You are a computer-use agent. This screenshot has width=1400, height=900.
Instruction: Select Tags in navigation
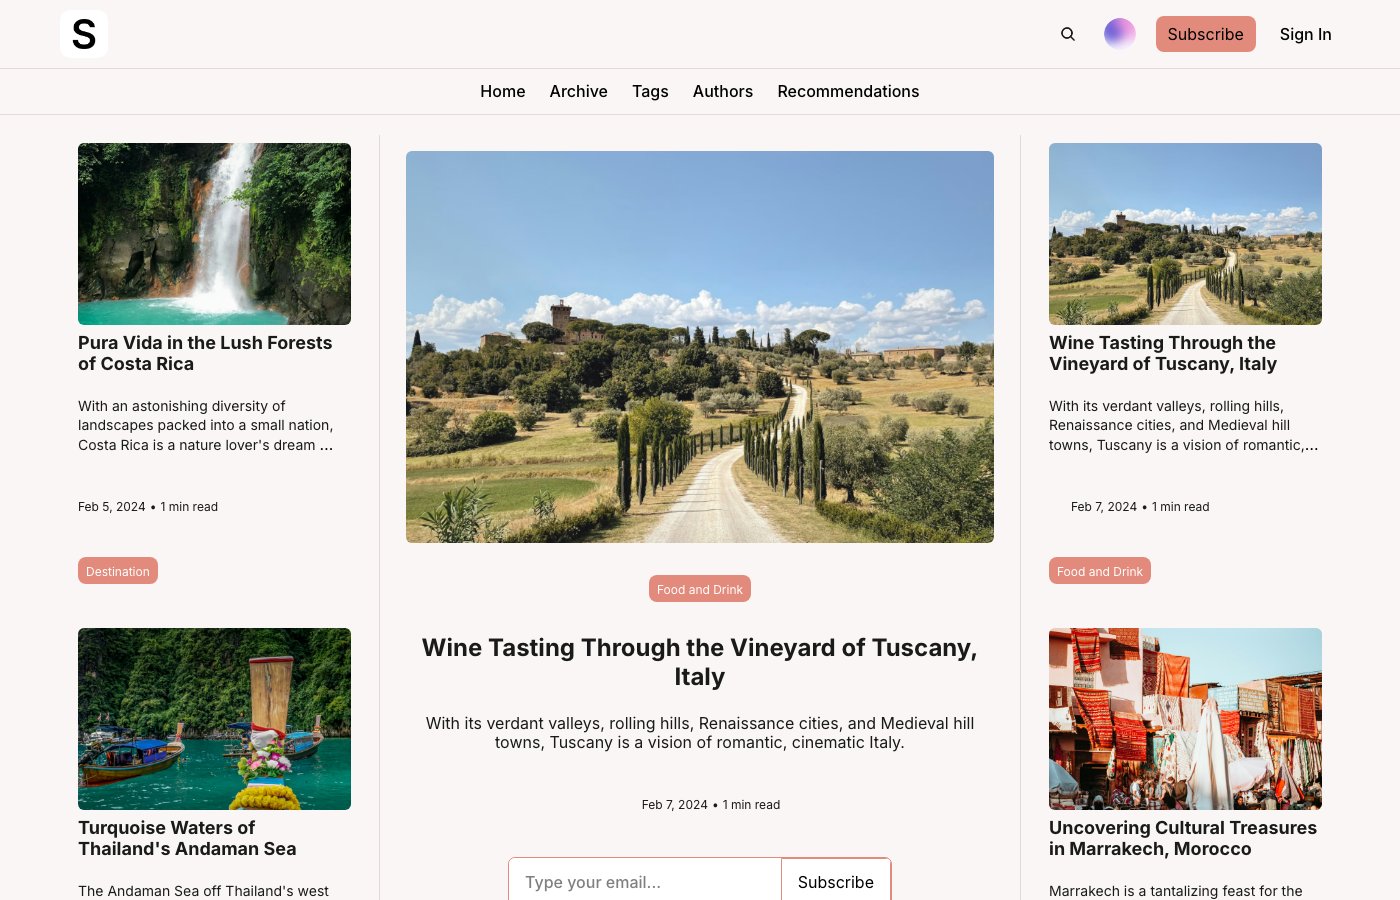[x=650, y=91]
